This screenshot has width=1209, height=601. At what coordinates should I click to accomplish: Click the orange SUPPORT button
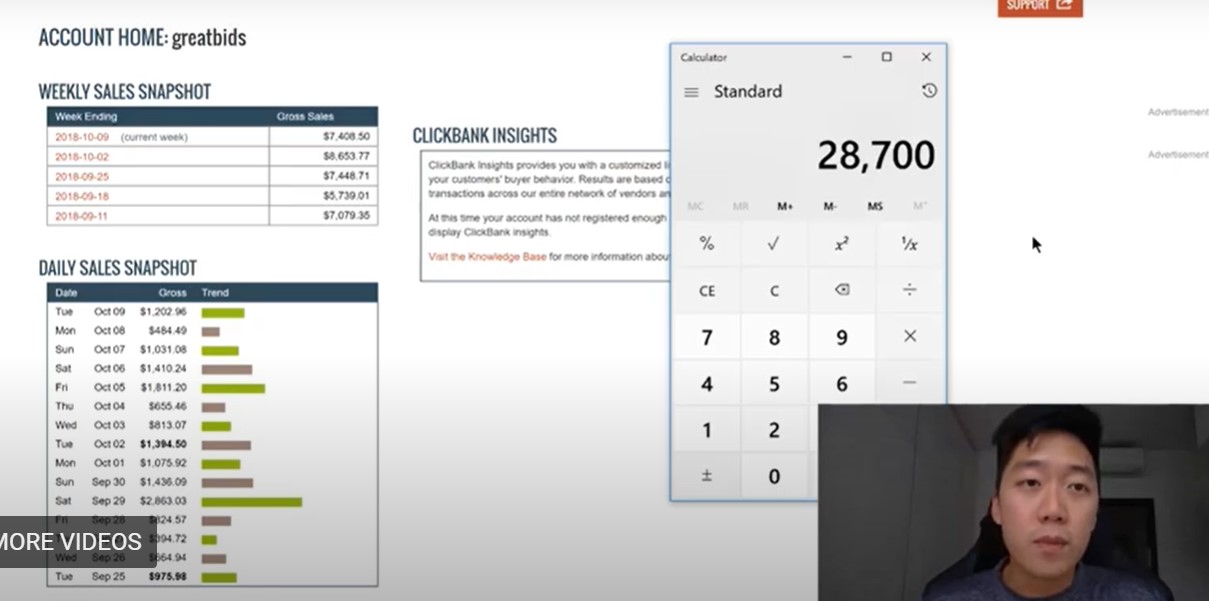[1040, 7]
